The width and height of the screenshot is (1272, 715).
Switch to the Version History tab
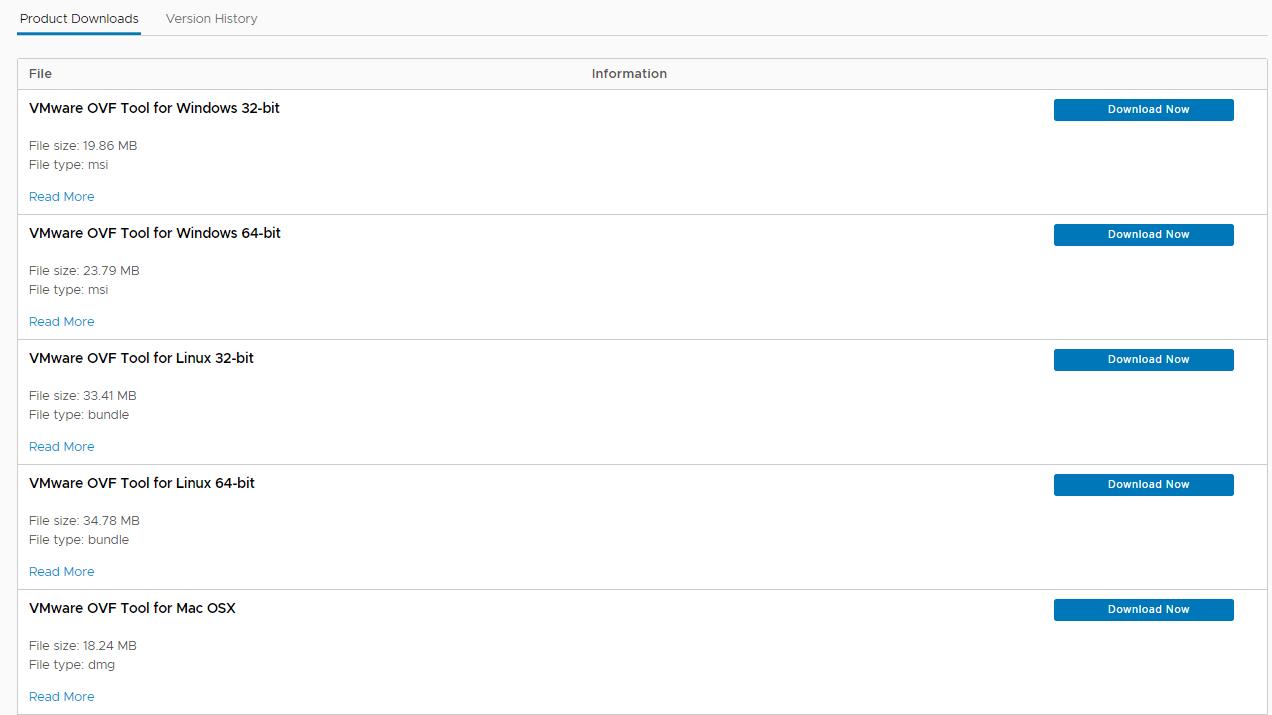(x=211, y=19)
